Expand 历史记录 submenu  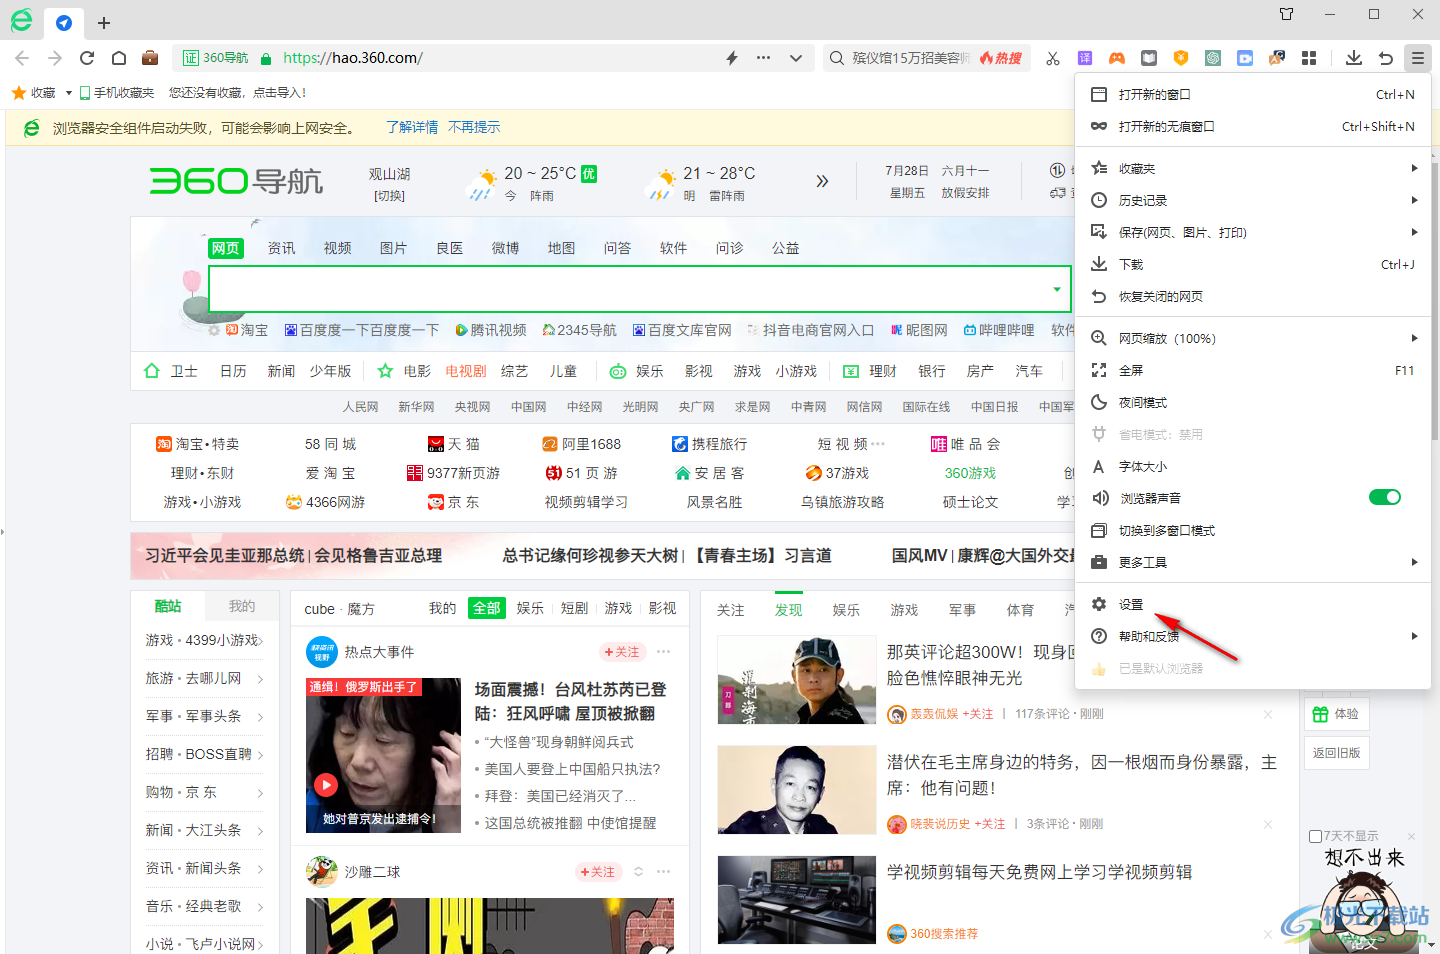(x=1253, y=200)
